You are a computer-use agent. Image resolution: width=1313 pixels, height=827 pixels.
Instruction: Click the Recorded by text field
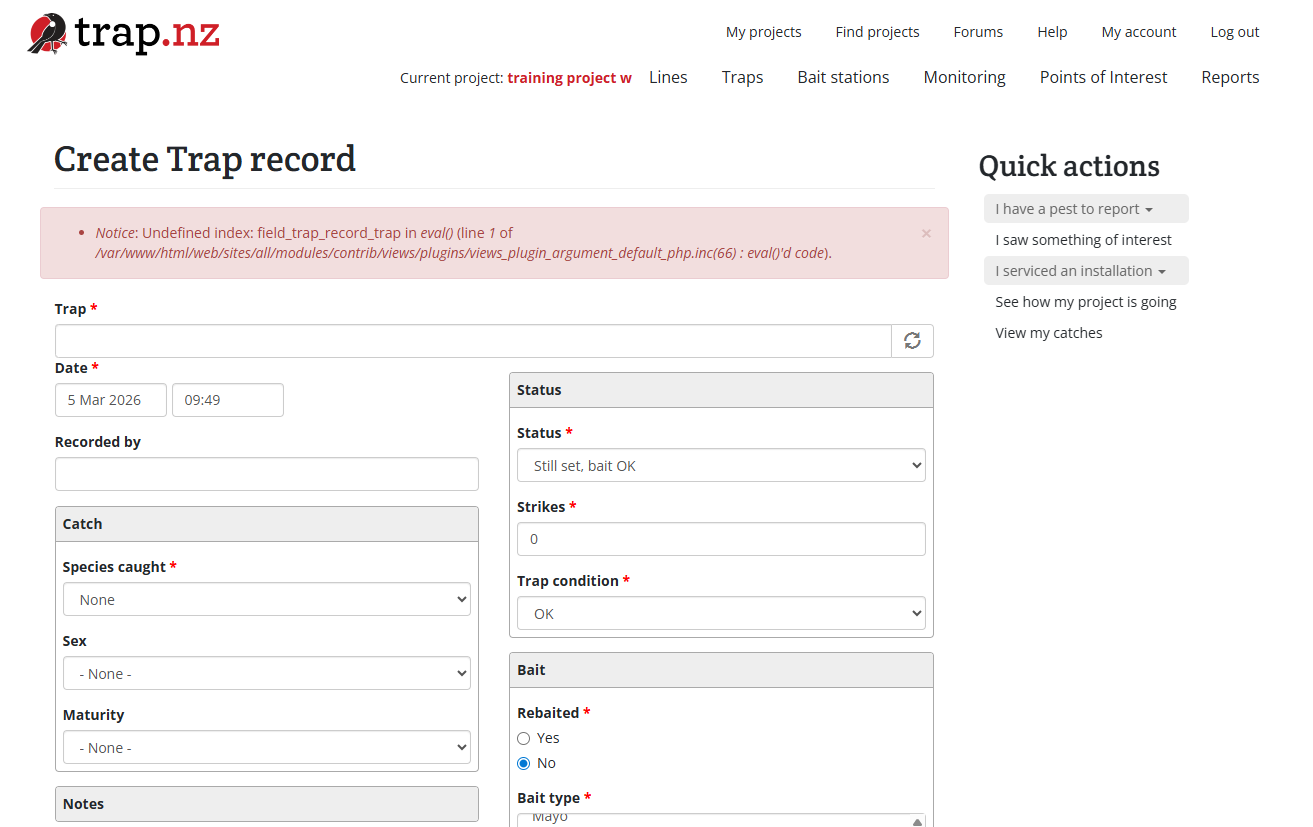(266, 474)
